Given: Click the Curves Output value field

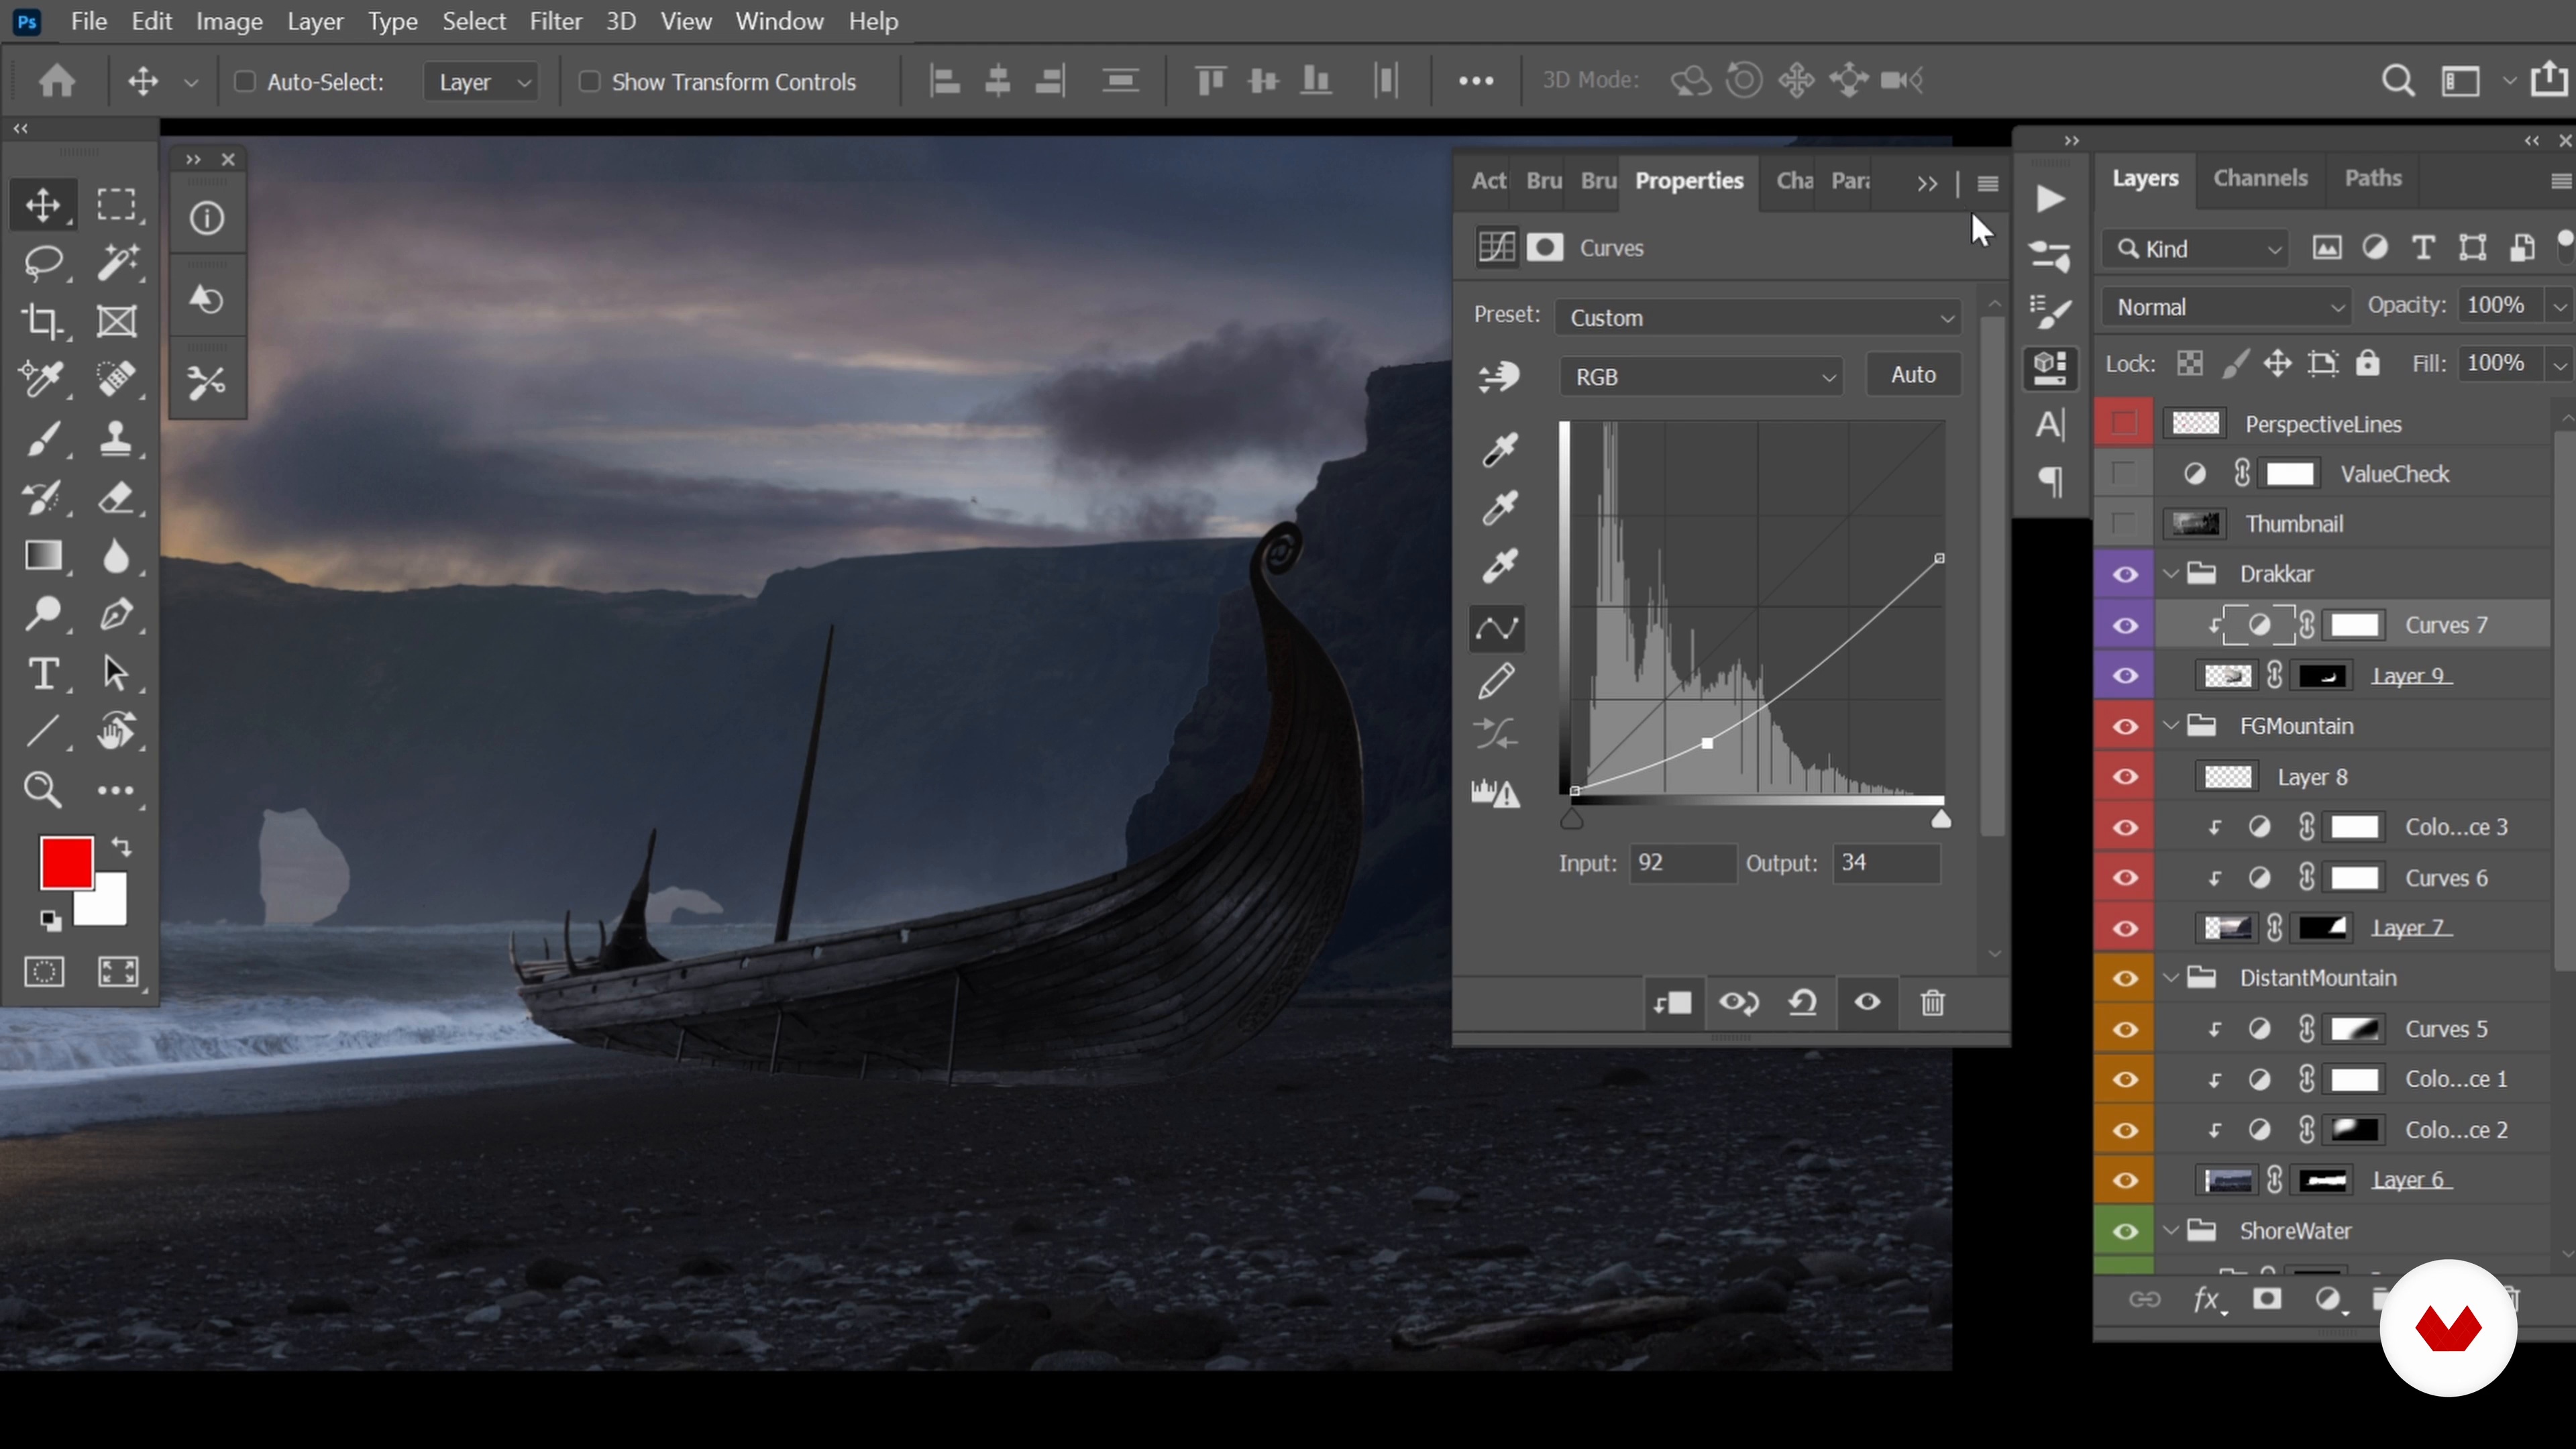Looking at the screenshot, I should pos(1887,863).
